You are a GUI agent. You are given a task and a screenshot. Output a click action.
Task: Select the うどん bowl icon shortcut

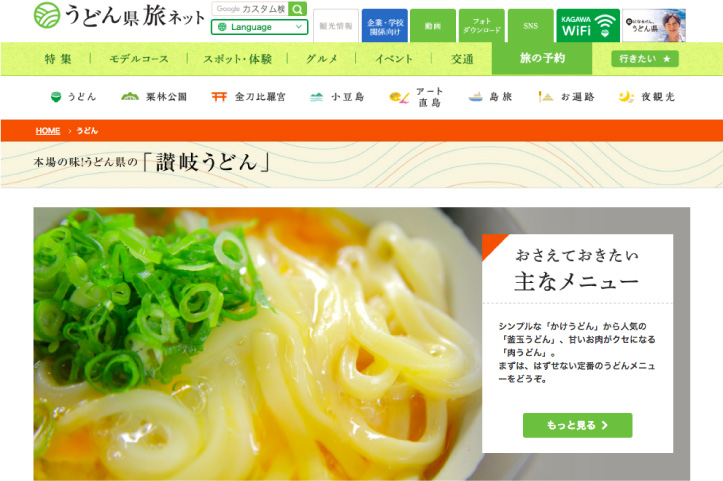tap(56, 97)
